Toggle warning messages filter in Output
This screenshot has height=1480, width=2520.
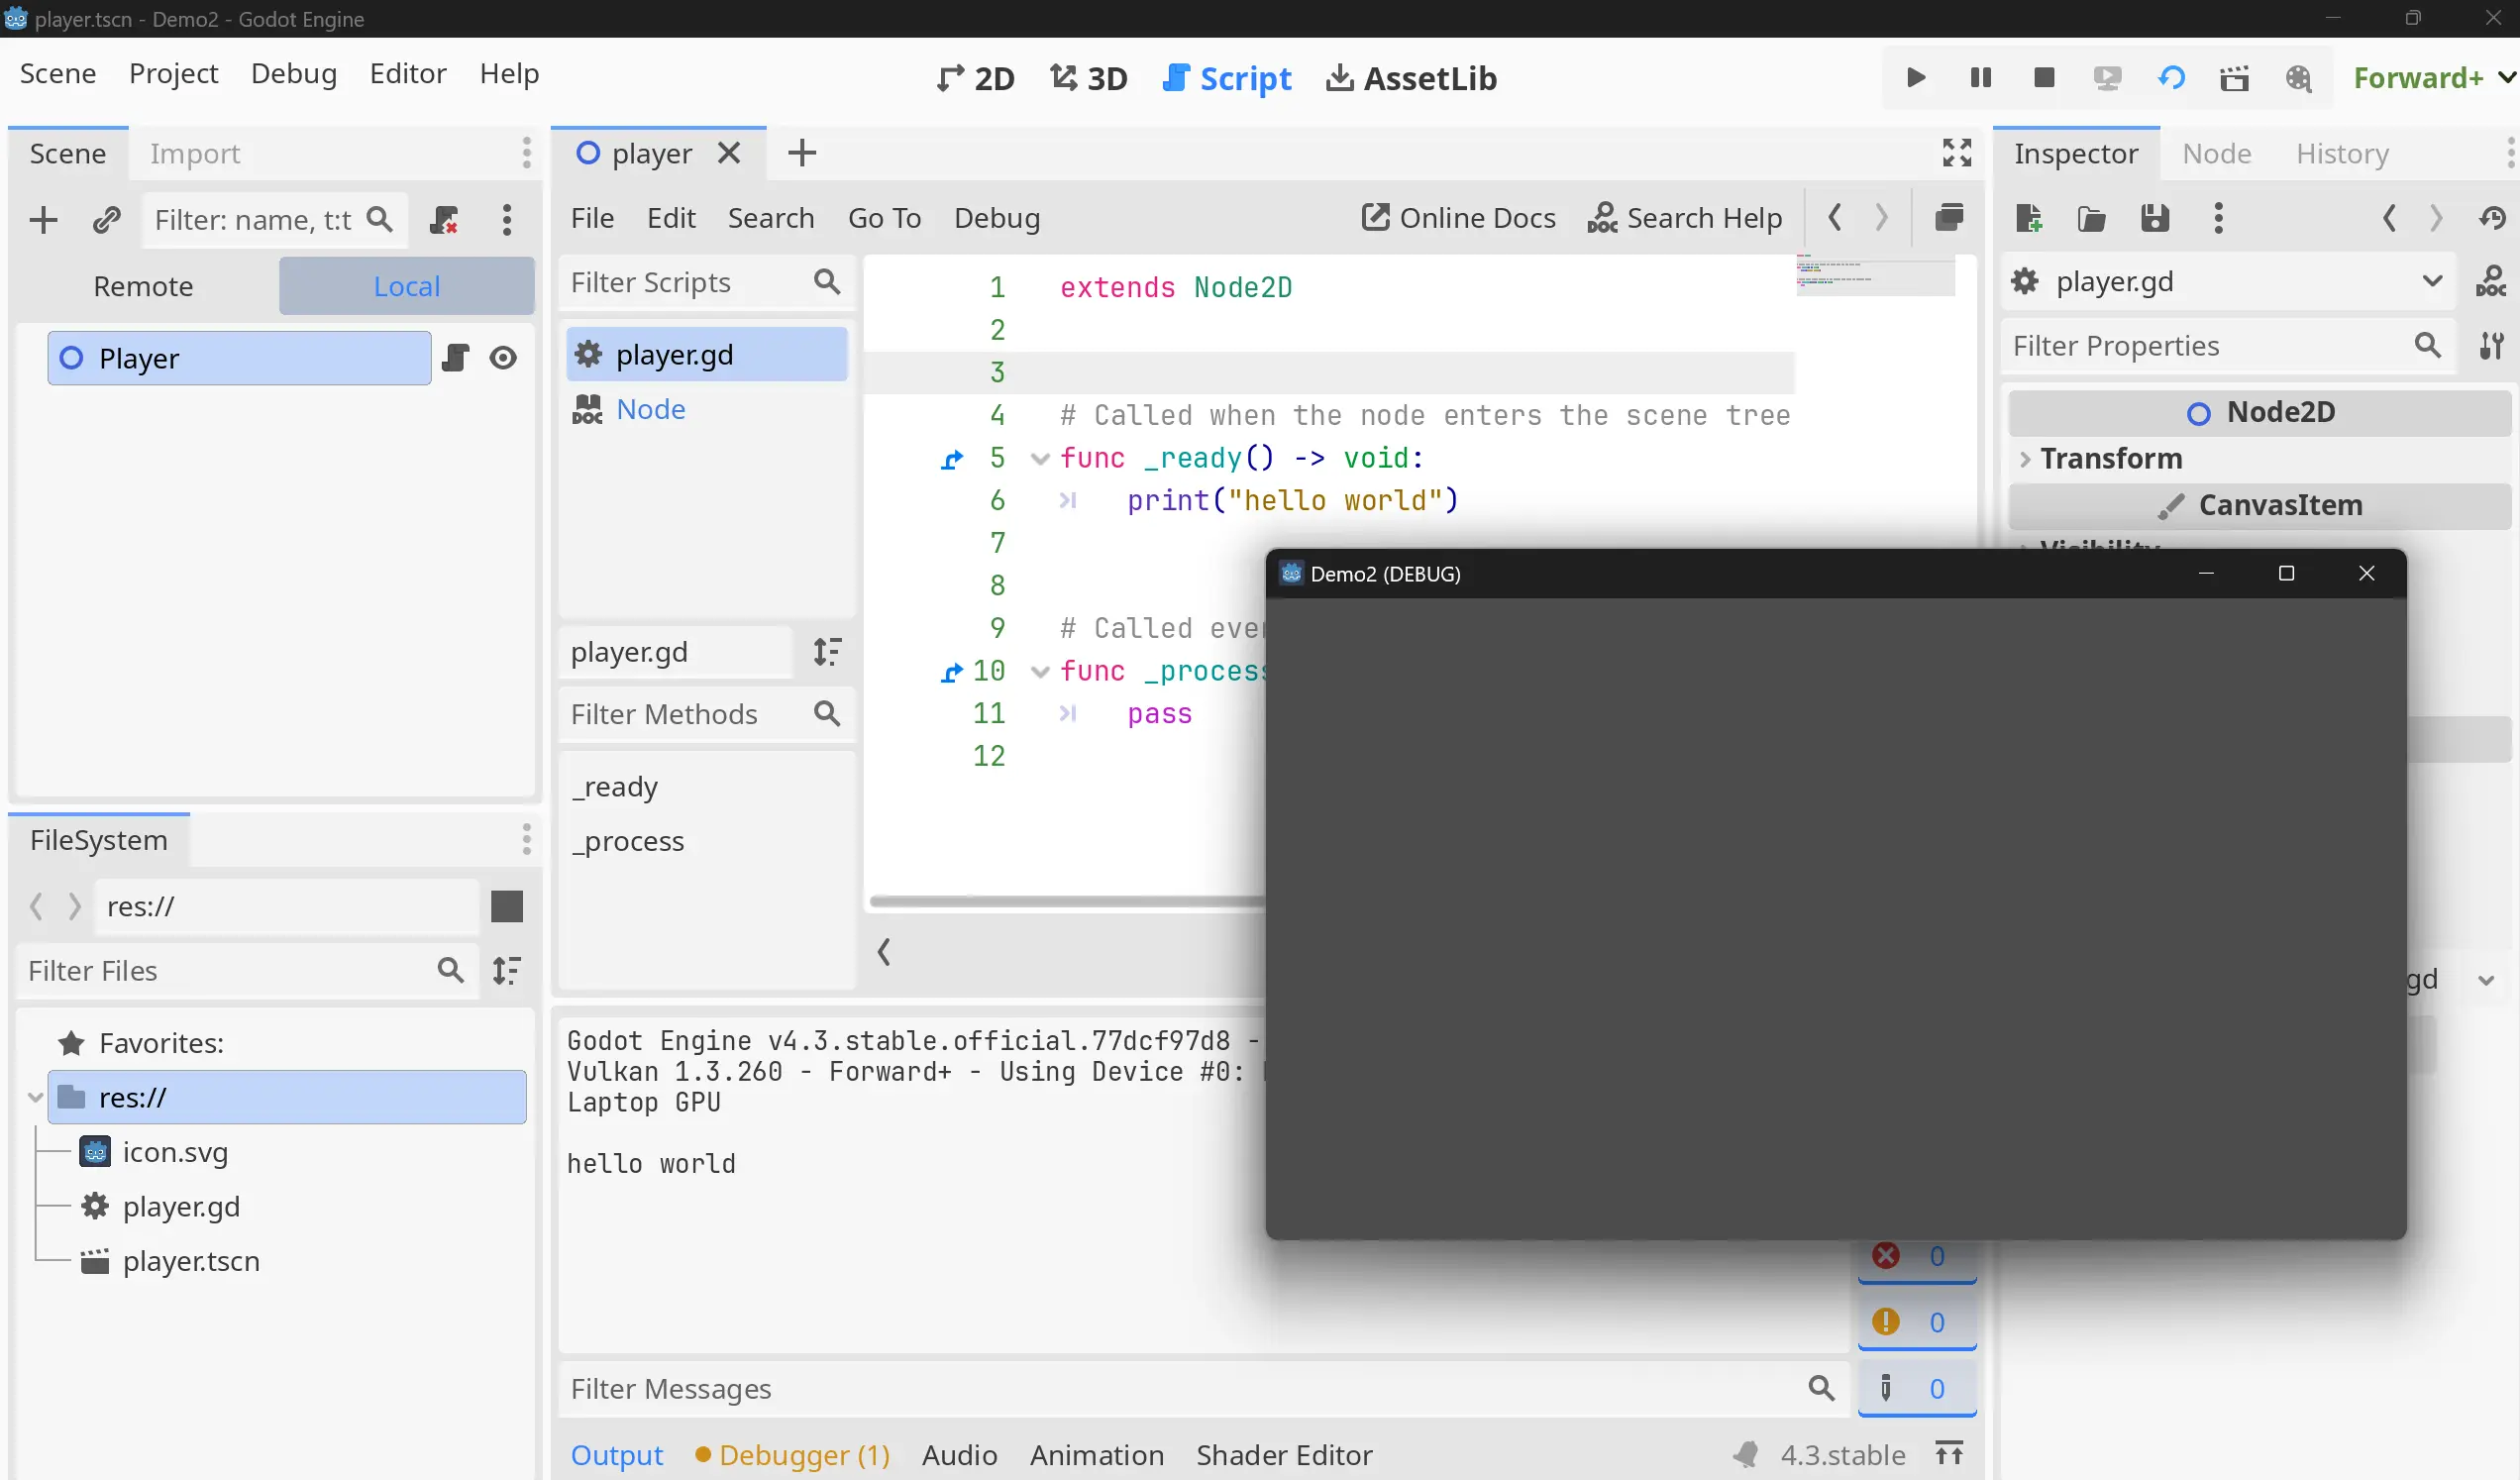(x=1917, y=1322)
